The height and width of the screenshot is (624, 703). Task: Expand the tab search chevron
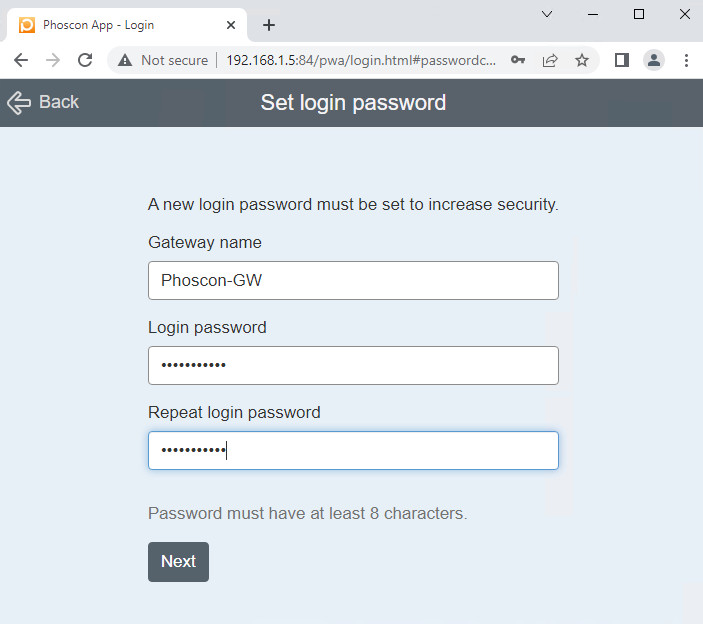547,14
